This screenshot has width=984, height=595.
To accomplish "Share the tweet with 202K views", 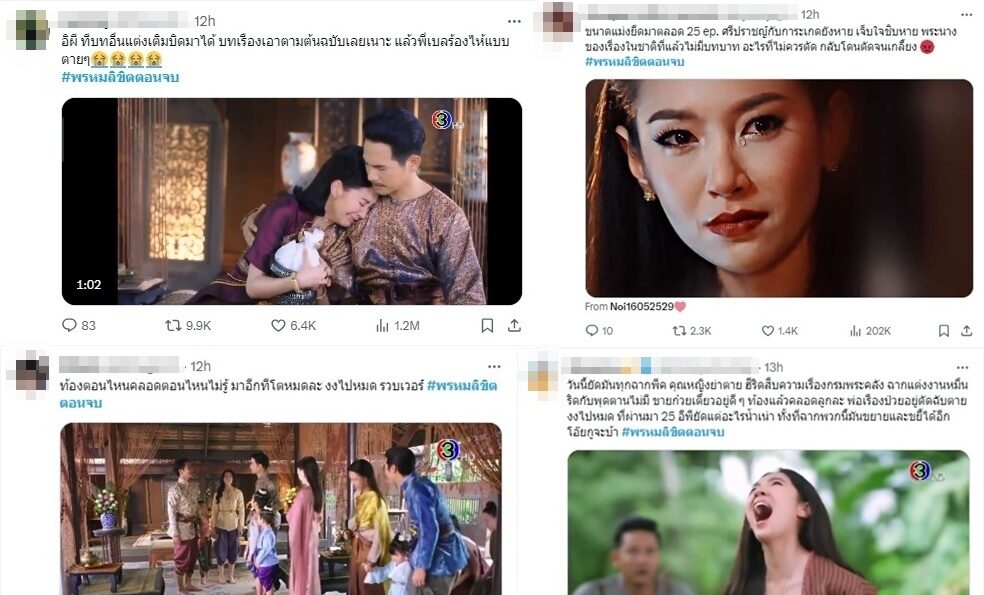I will 966,331.
